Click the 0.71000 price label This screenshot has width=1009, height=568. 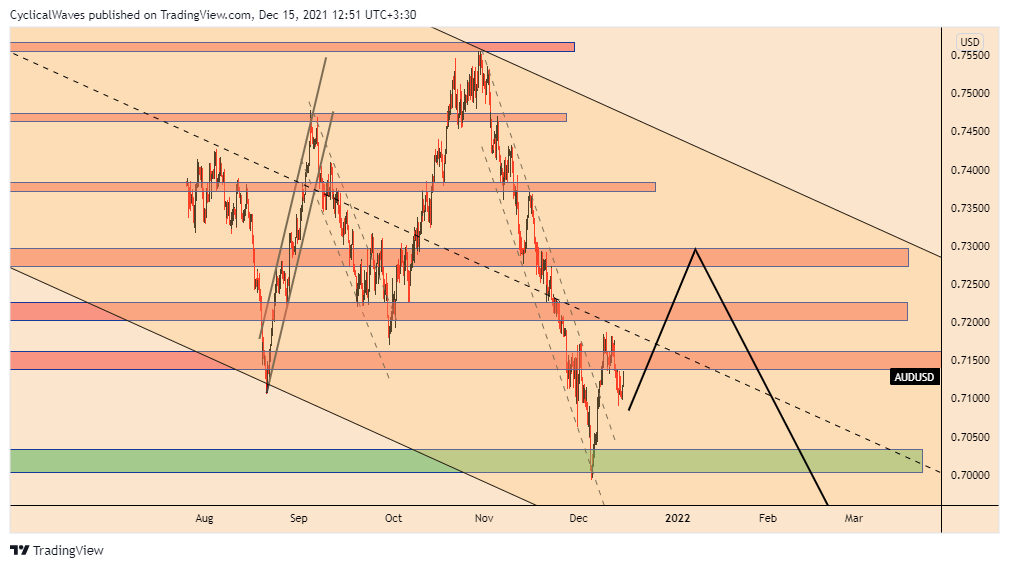click(x=970, y=399)
